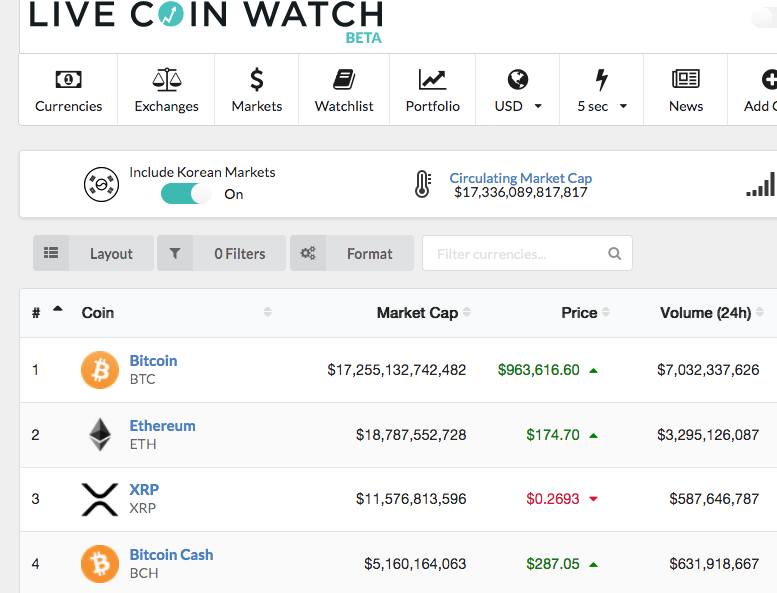This screenshot has height=593, width=777.
Task: Click the Ethereum diamond logo icon
Action: pos(100,434)
